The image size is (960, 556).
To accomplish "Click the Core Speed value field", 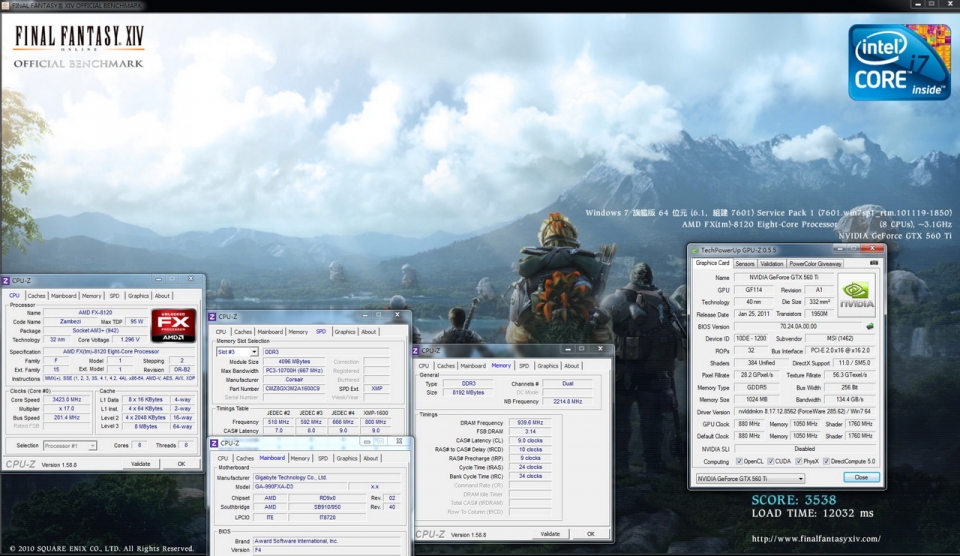I will pyautogui.click(x=69, y=399).
